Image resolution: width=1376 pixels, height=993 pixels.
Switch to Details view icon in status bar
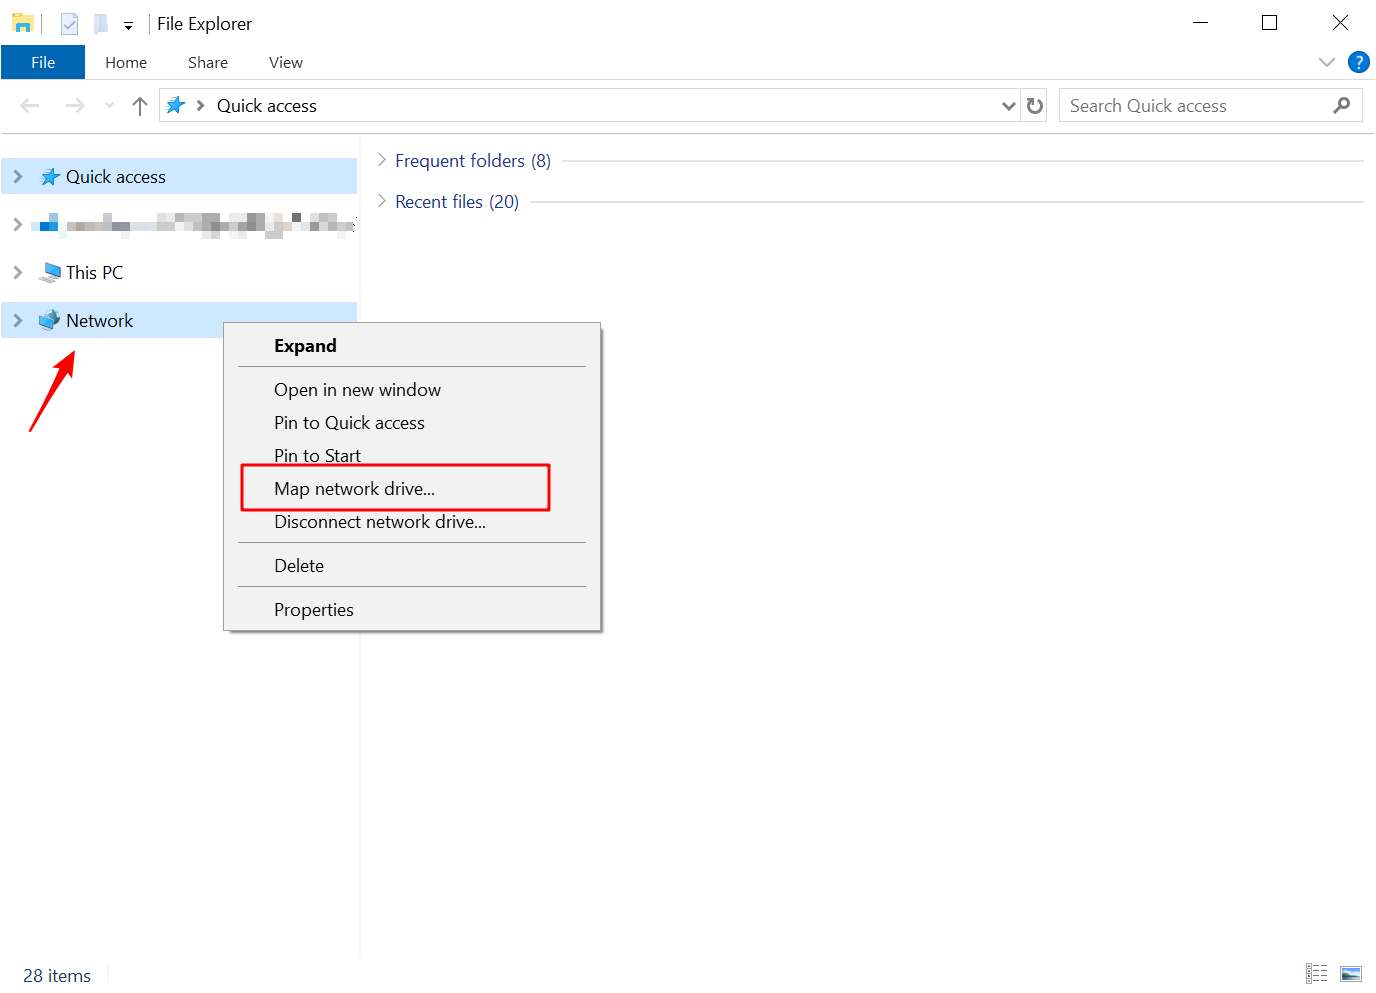coord(1316,973)
